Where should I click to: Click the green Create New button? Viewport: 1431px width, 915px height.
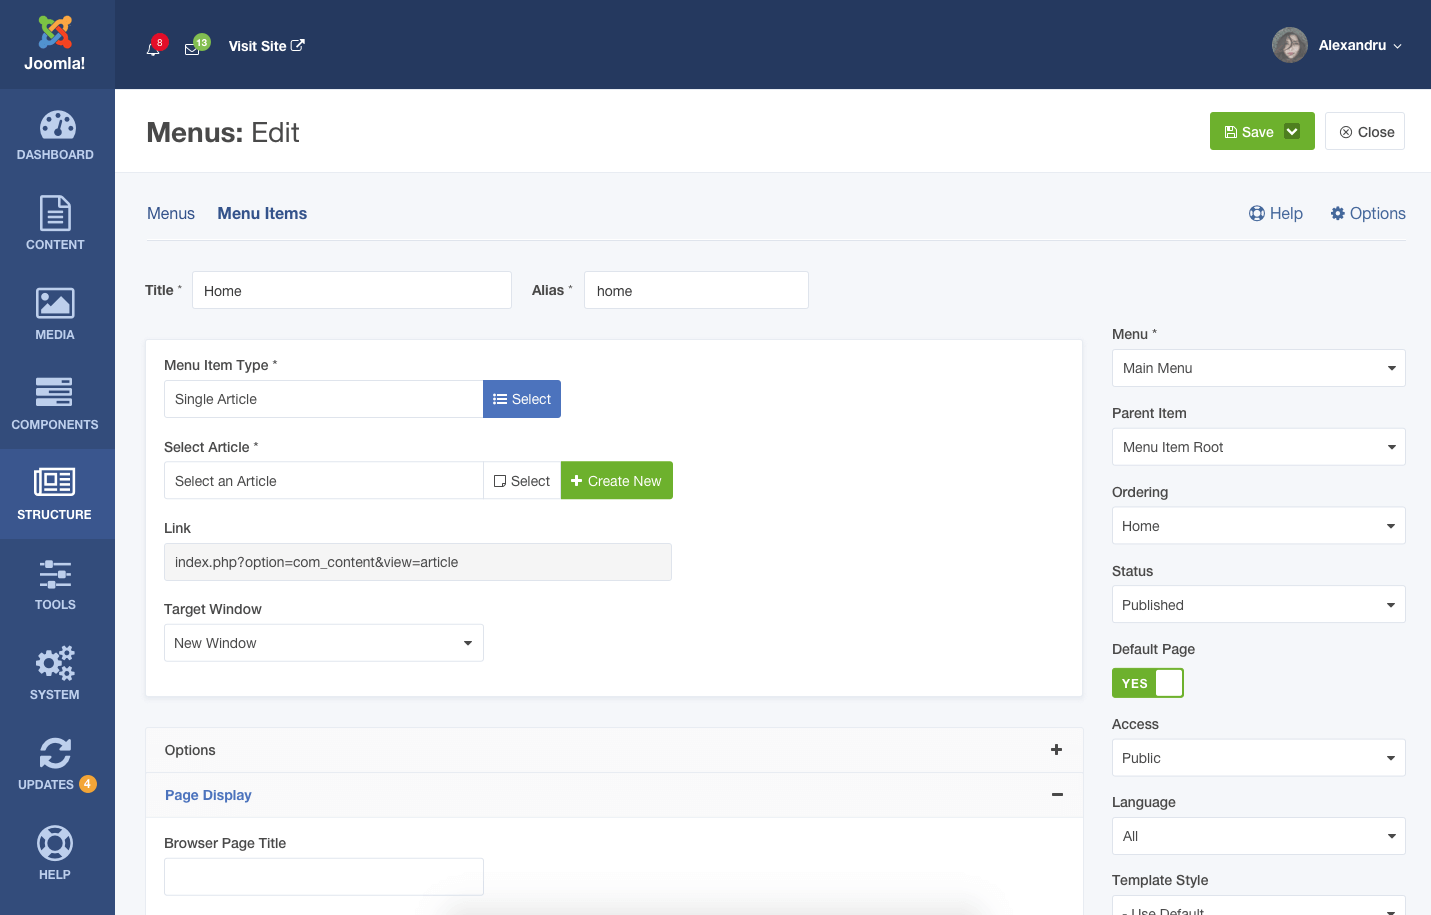point(616,481)
